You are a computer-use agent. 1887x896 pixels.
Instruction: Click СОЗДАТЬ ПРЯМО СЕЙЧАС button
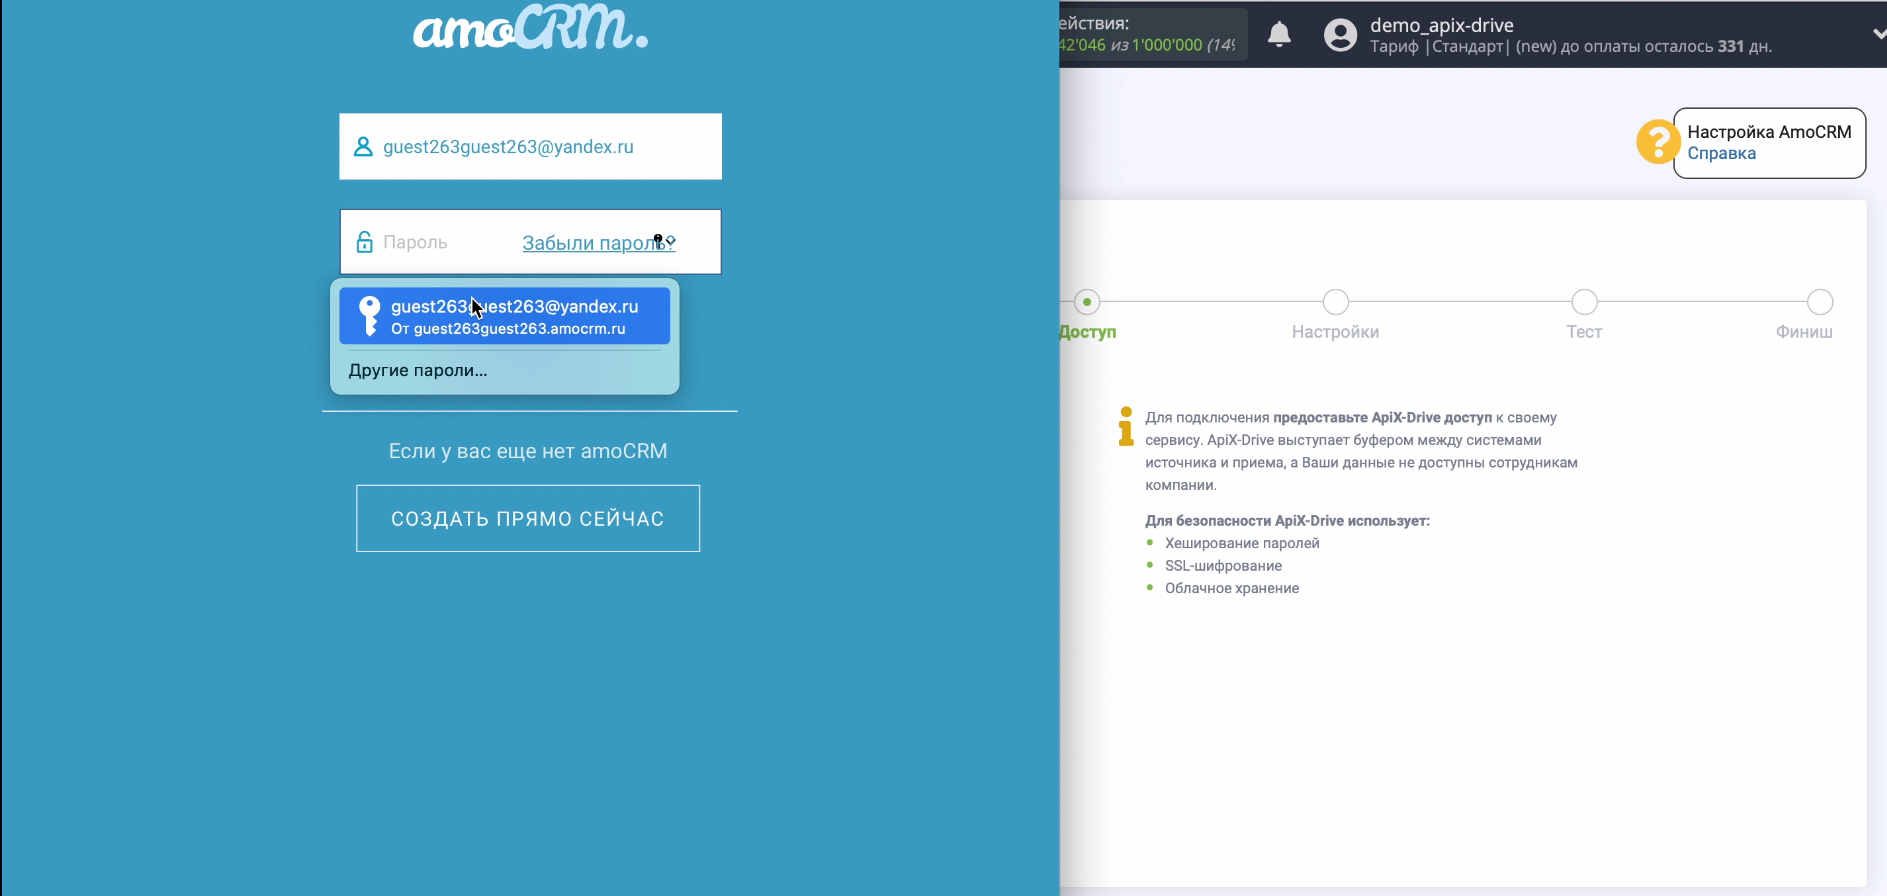coord(528,518)
